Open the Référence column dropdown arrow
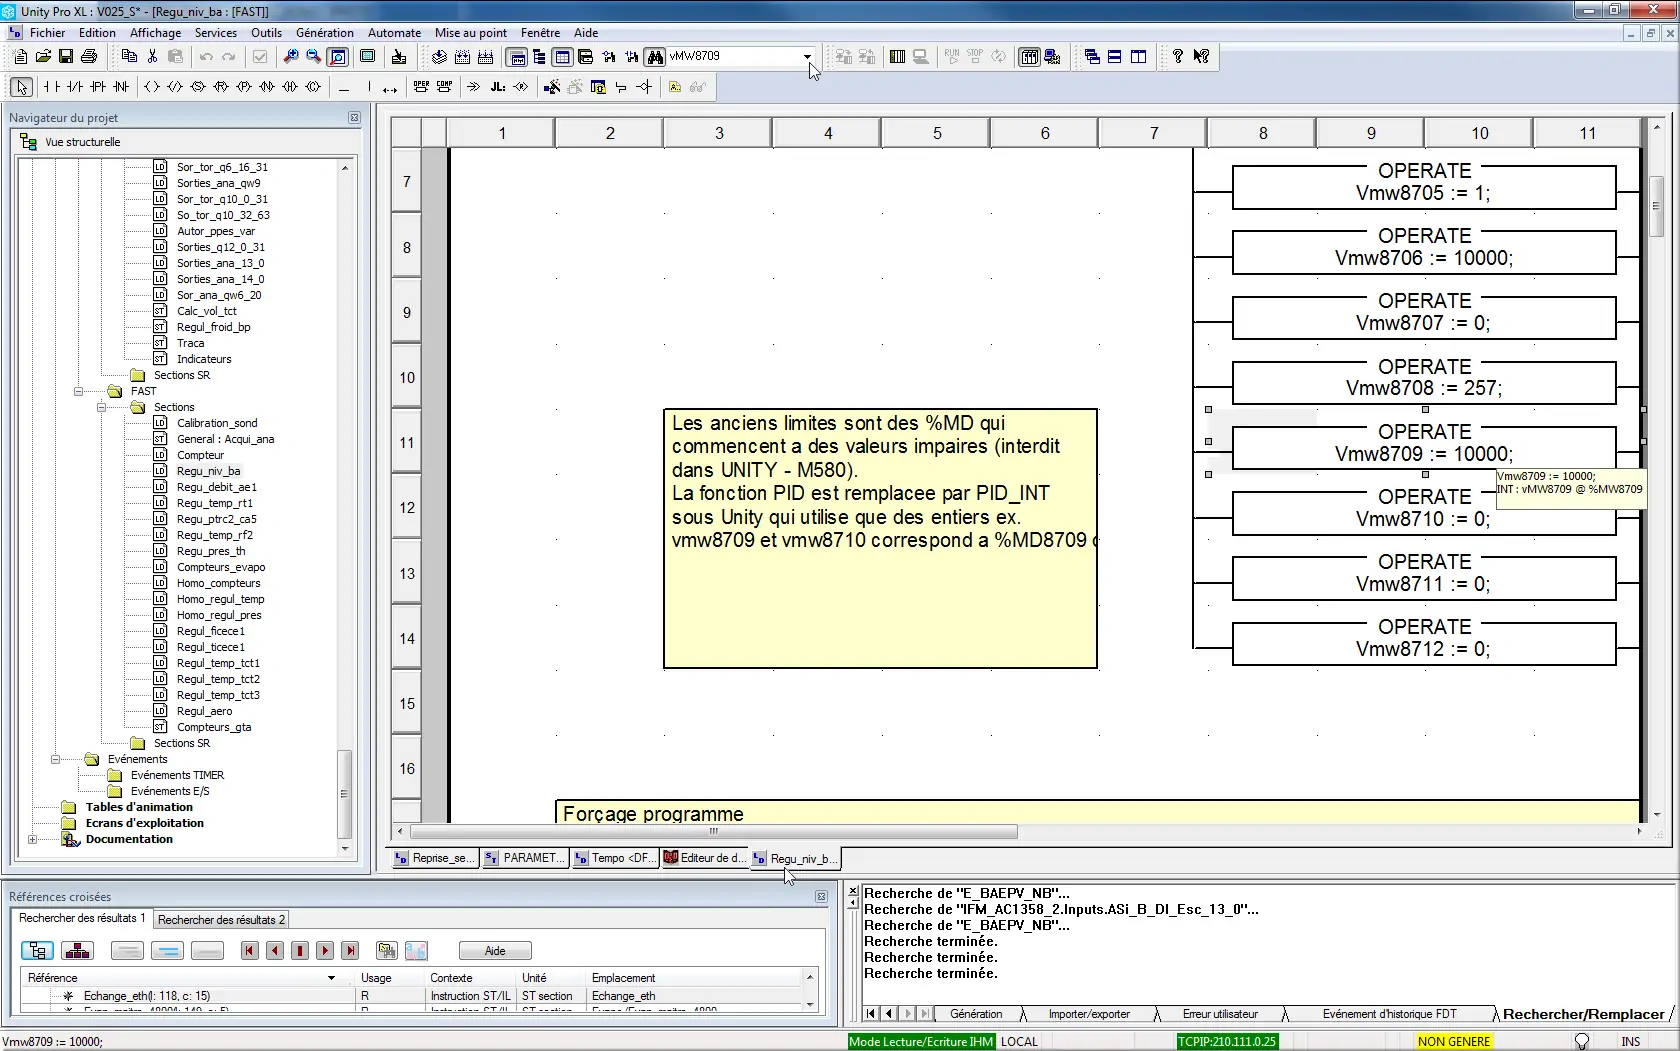1680x1051 pixels. (x=331, y=978)
